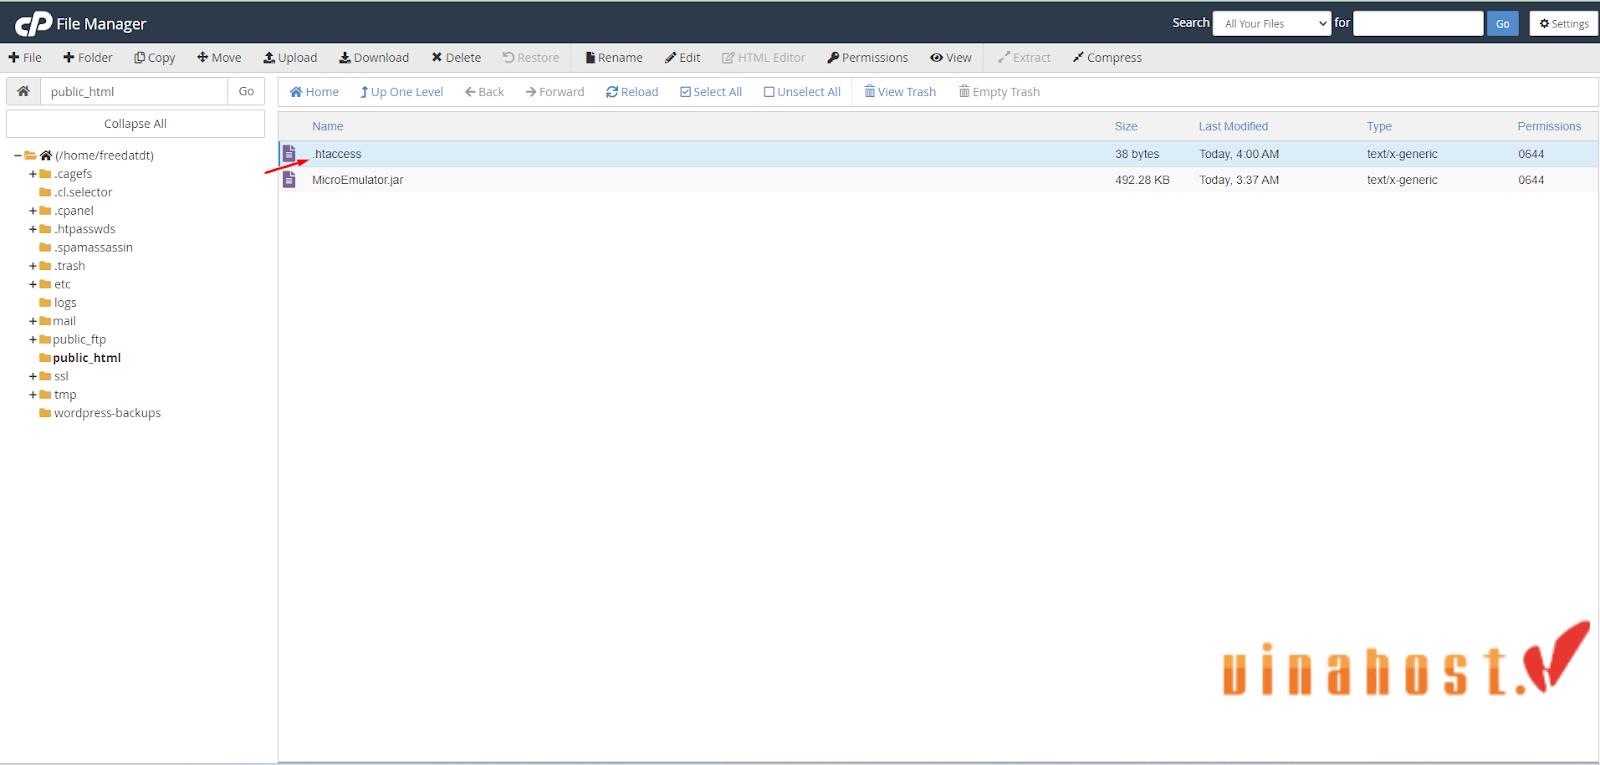The height and width of the screenshot is (765, 1600).
Task: Open wordpress-backups folder in tree
Action: (107, 413)
